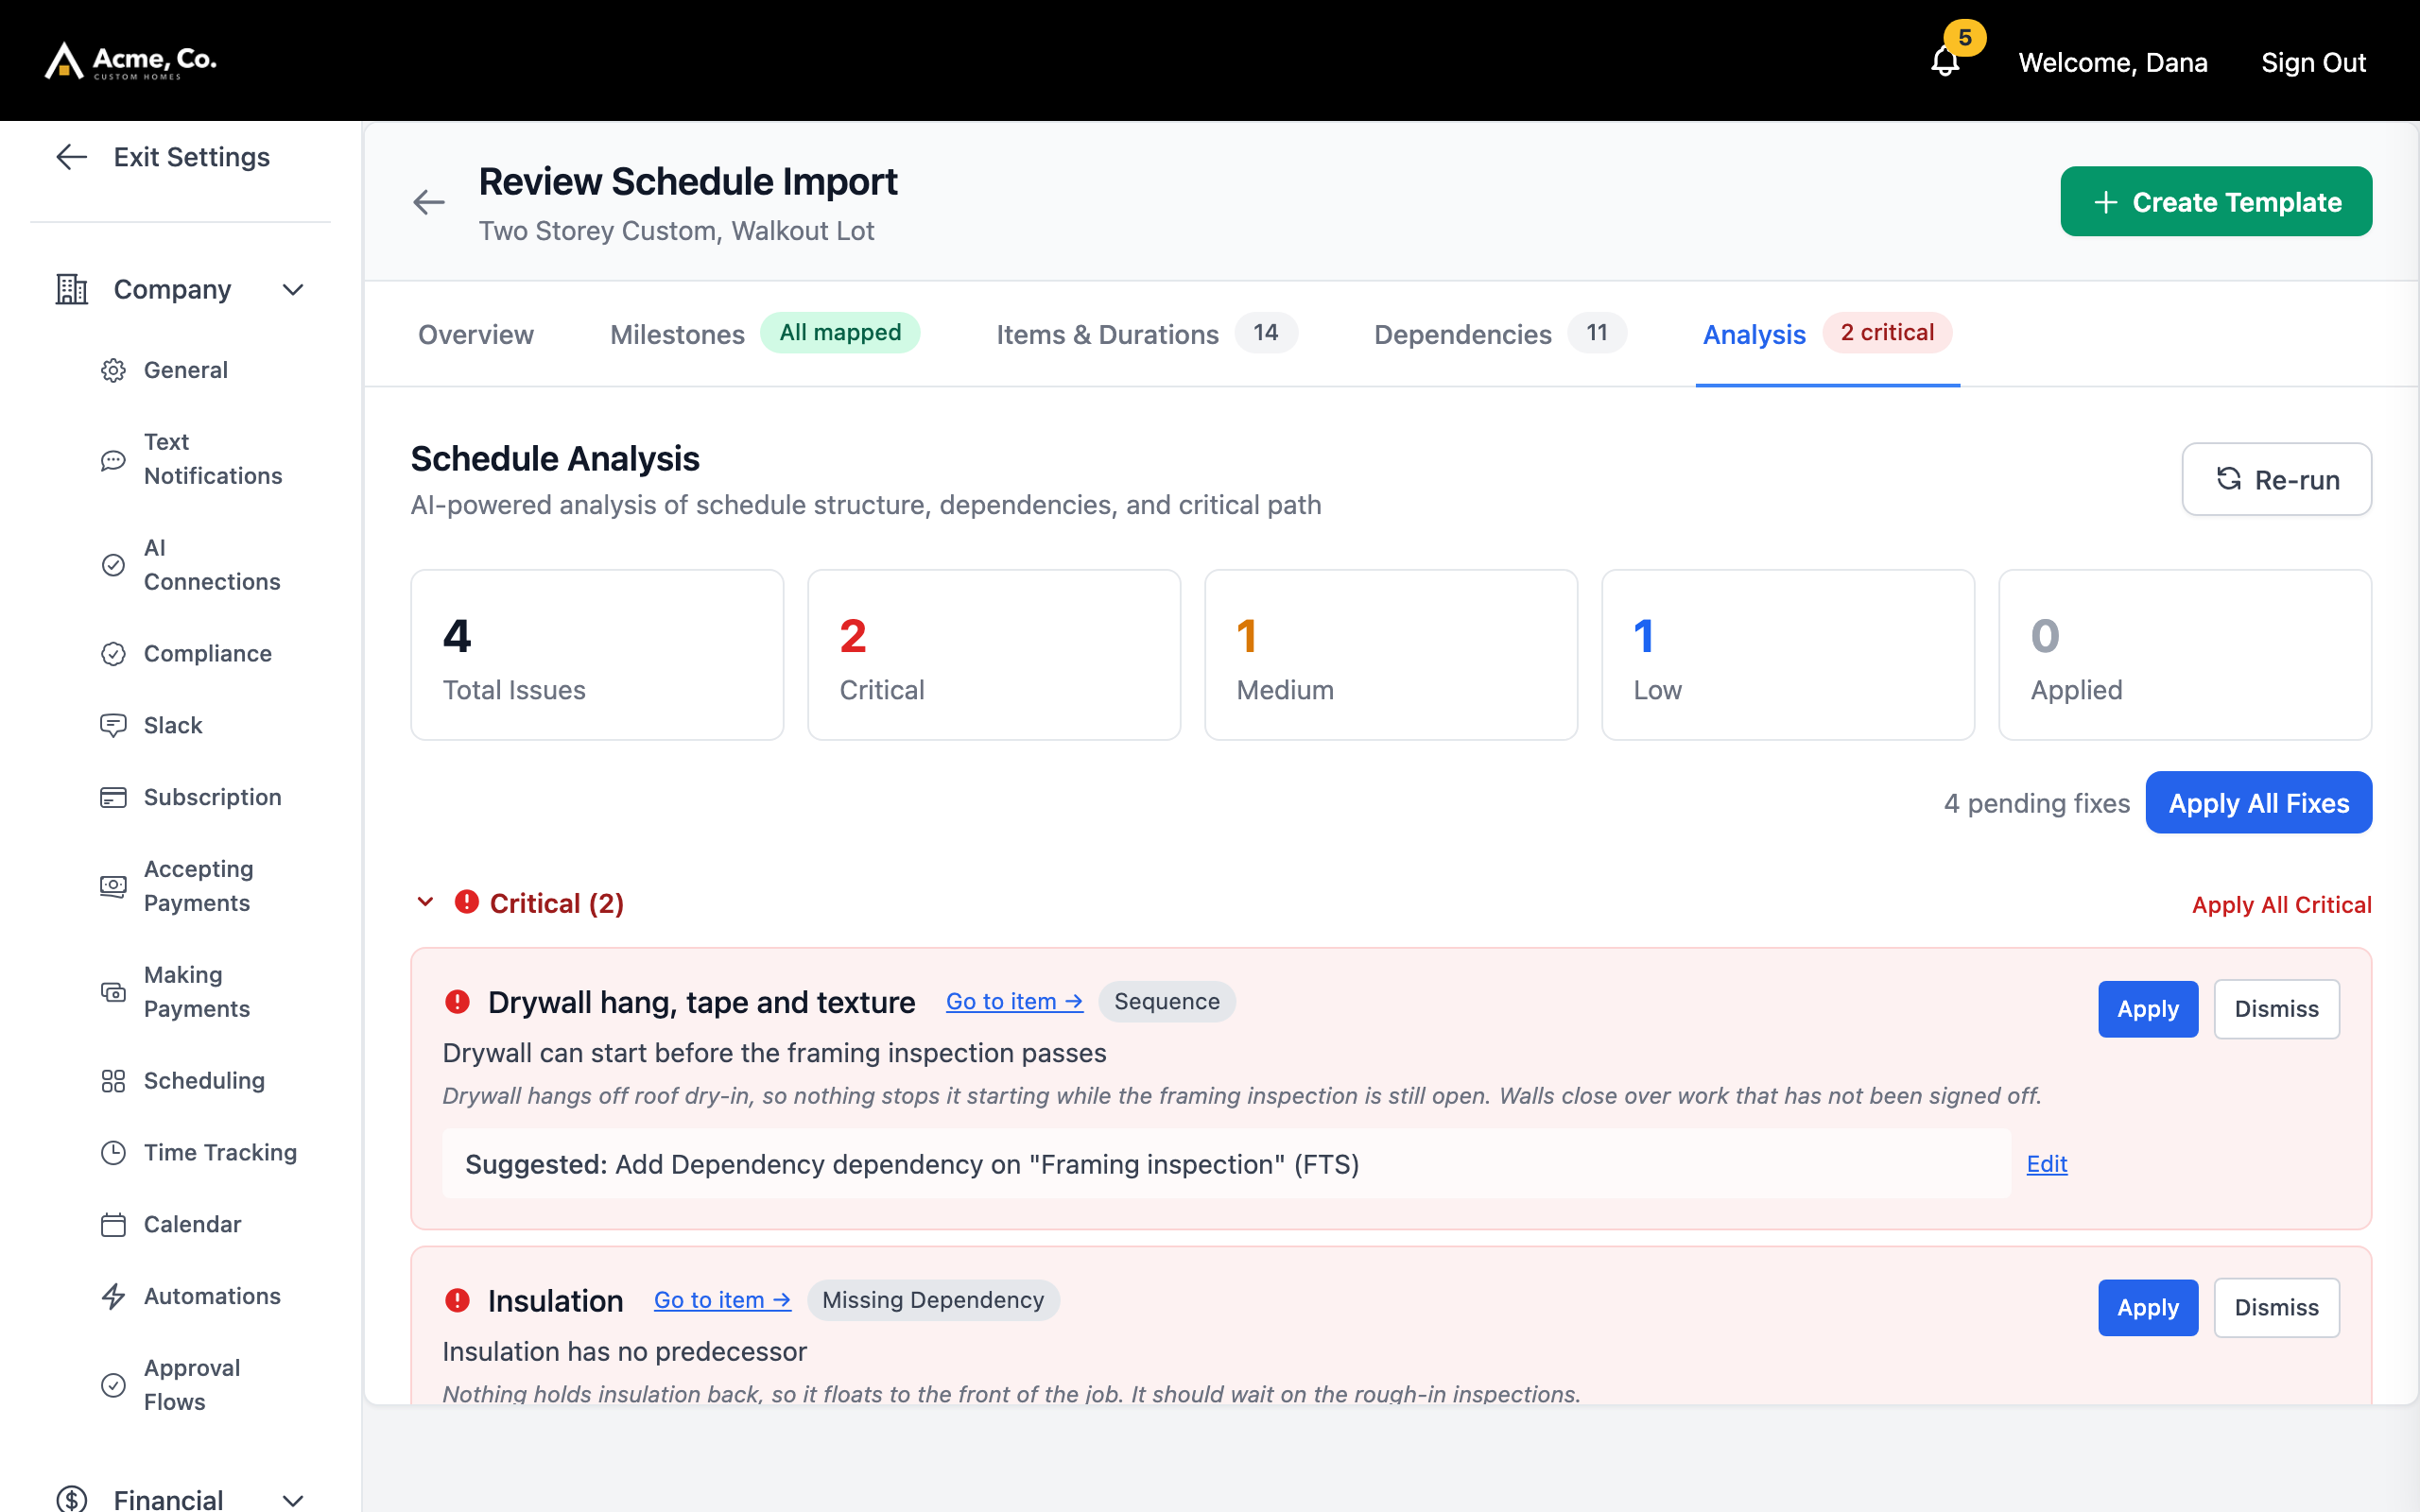The height and width of the screenshot is (1512, 2420).
Task: Click the Subscription card icon
Action: click(113, 798)
